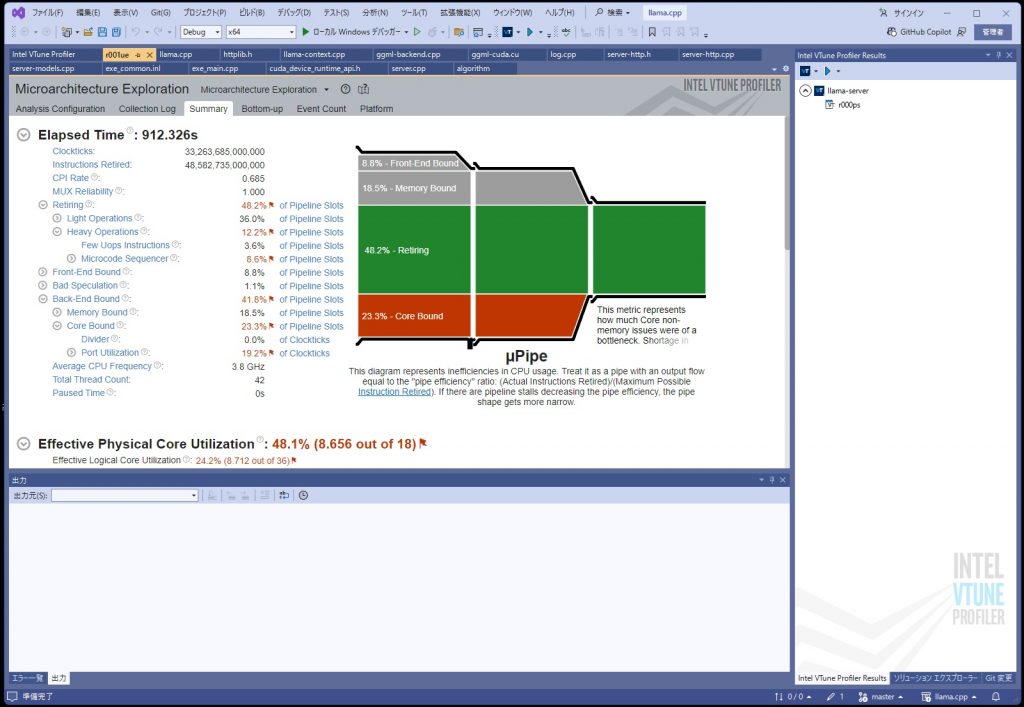Click the GitHub Copilot icon
Screen dimensions: 1024x707
[890, 32]
